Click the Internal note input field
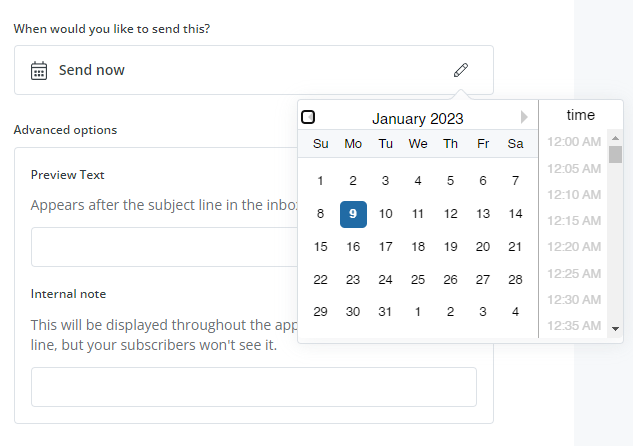The image size is (633, 446). [x=254, y=387]
